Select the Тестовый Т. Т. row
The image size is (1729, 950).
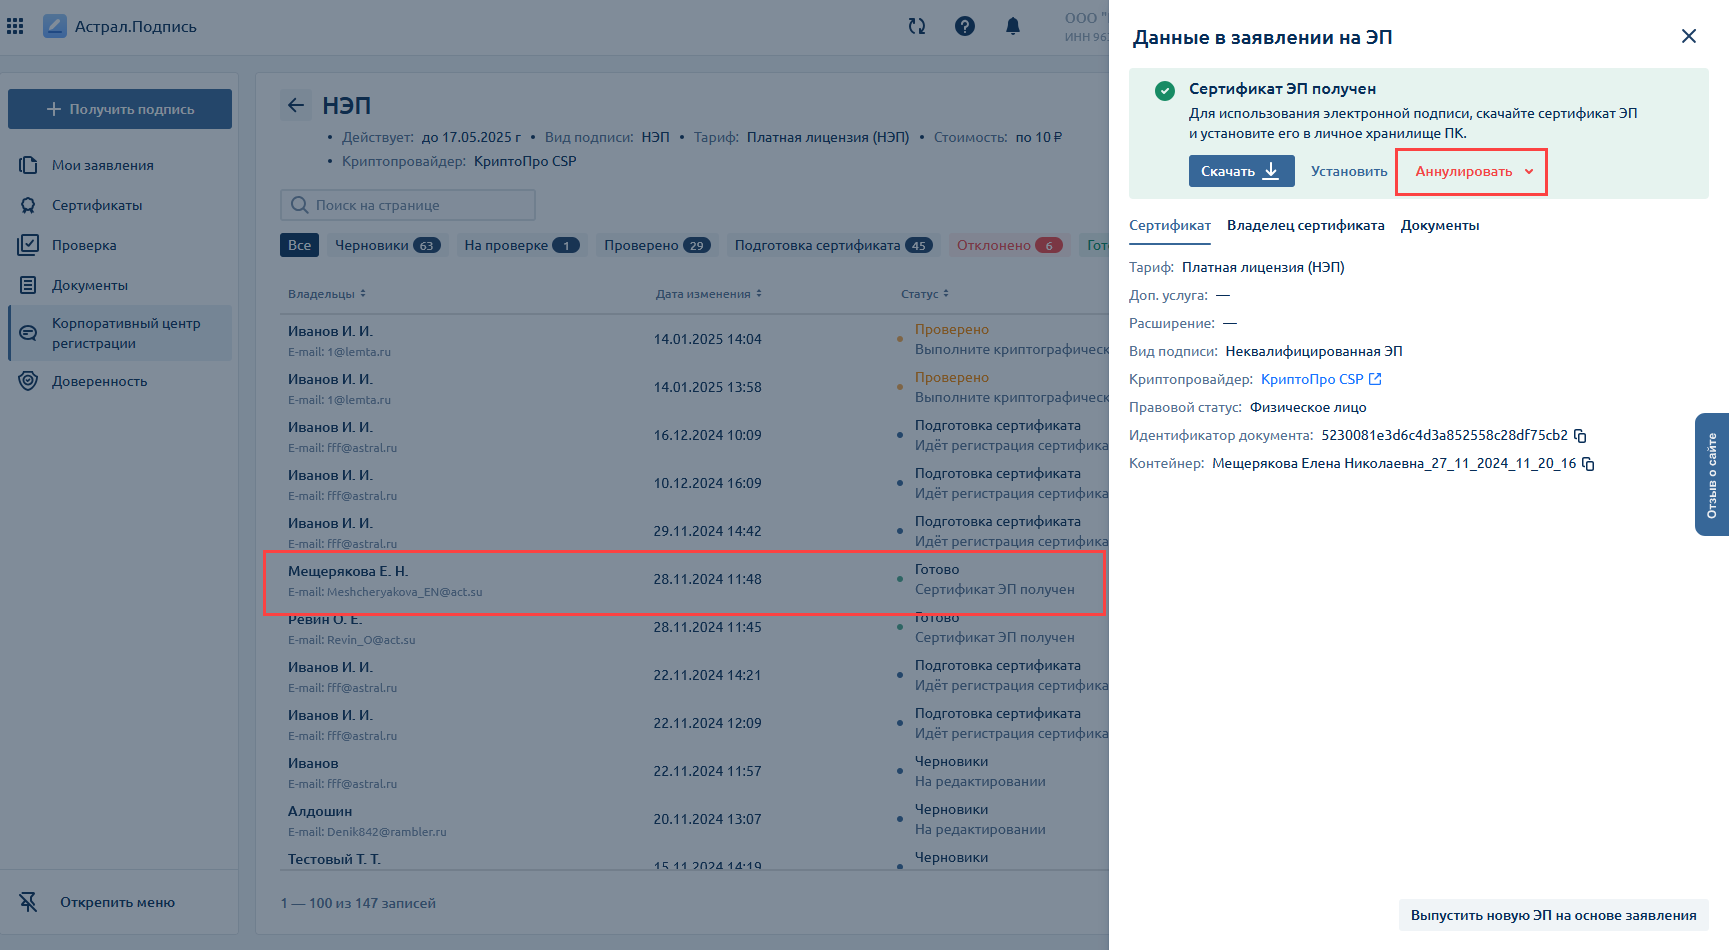click(x=694, y=859)
